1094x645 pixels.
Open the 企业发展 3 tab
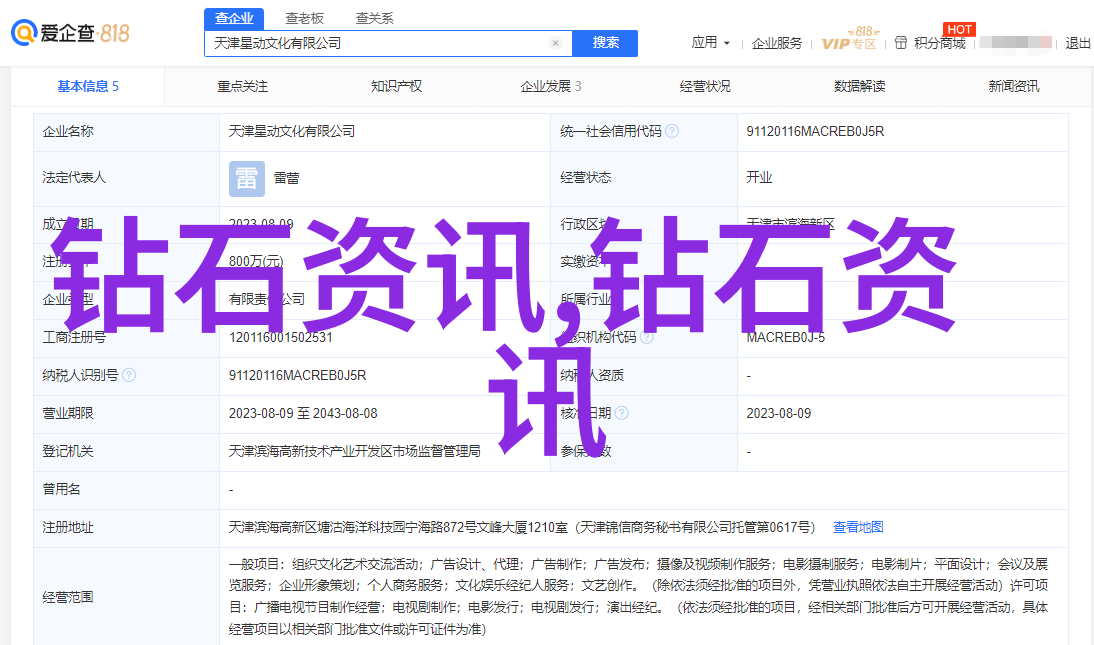(550, 87)
